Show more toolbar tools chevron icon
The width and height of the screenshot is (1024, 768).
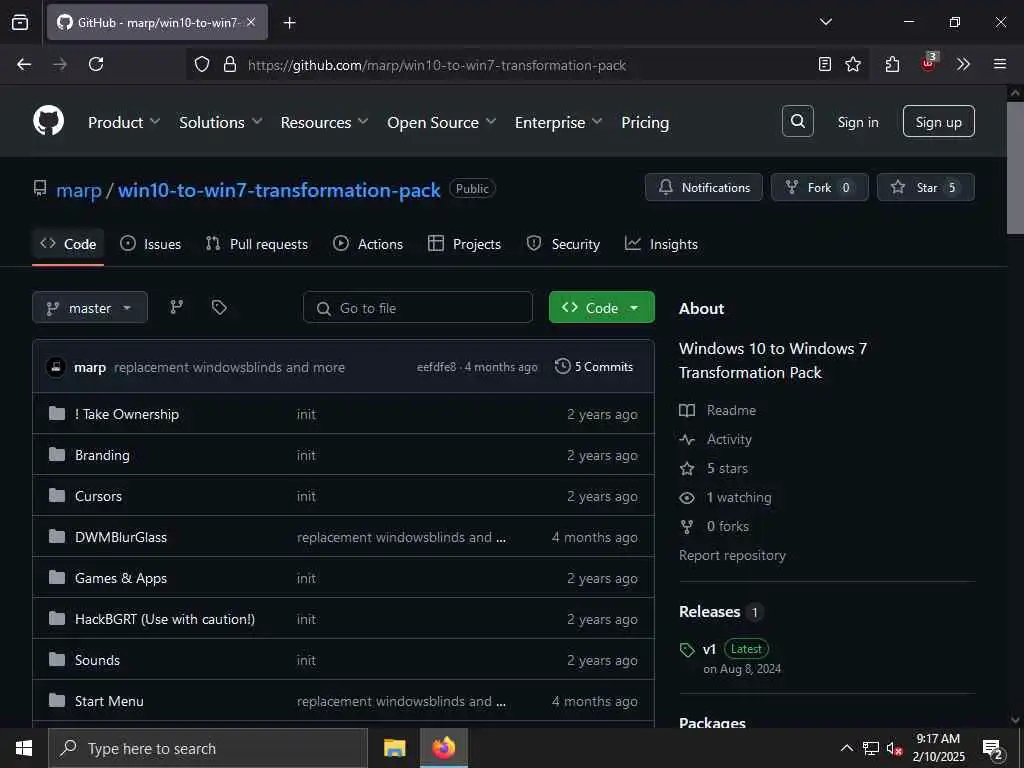[x=963, y=64]
